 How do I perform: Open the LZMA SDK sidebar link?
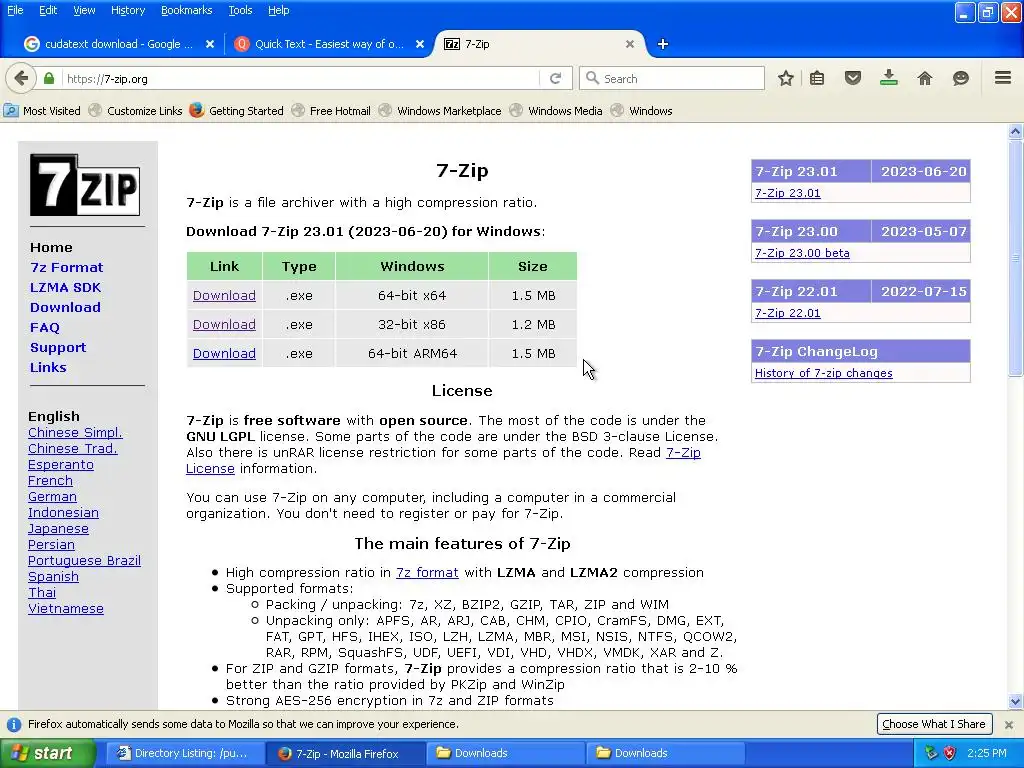(65, 287)
